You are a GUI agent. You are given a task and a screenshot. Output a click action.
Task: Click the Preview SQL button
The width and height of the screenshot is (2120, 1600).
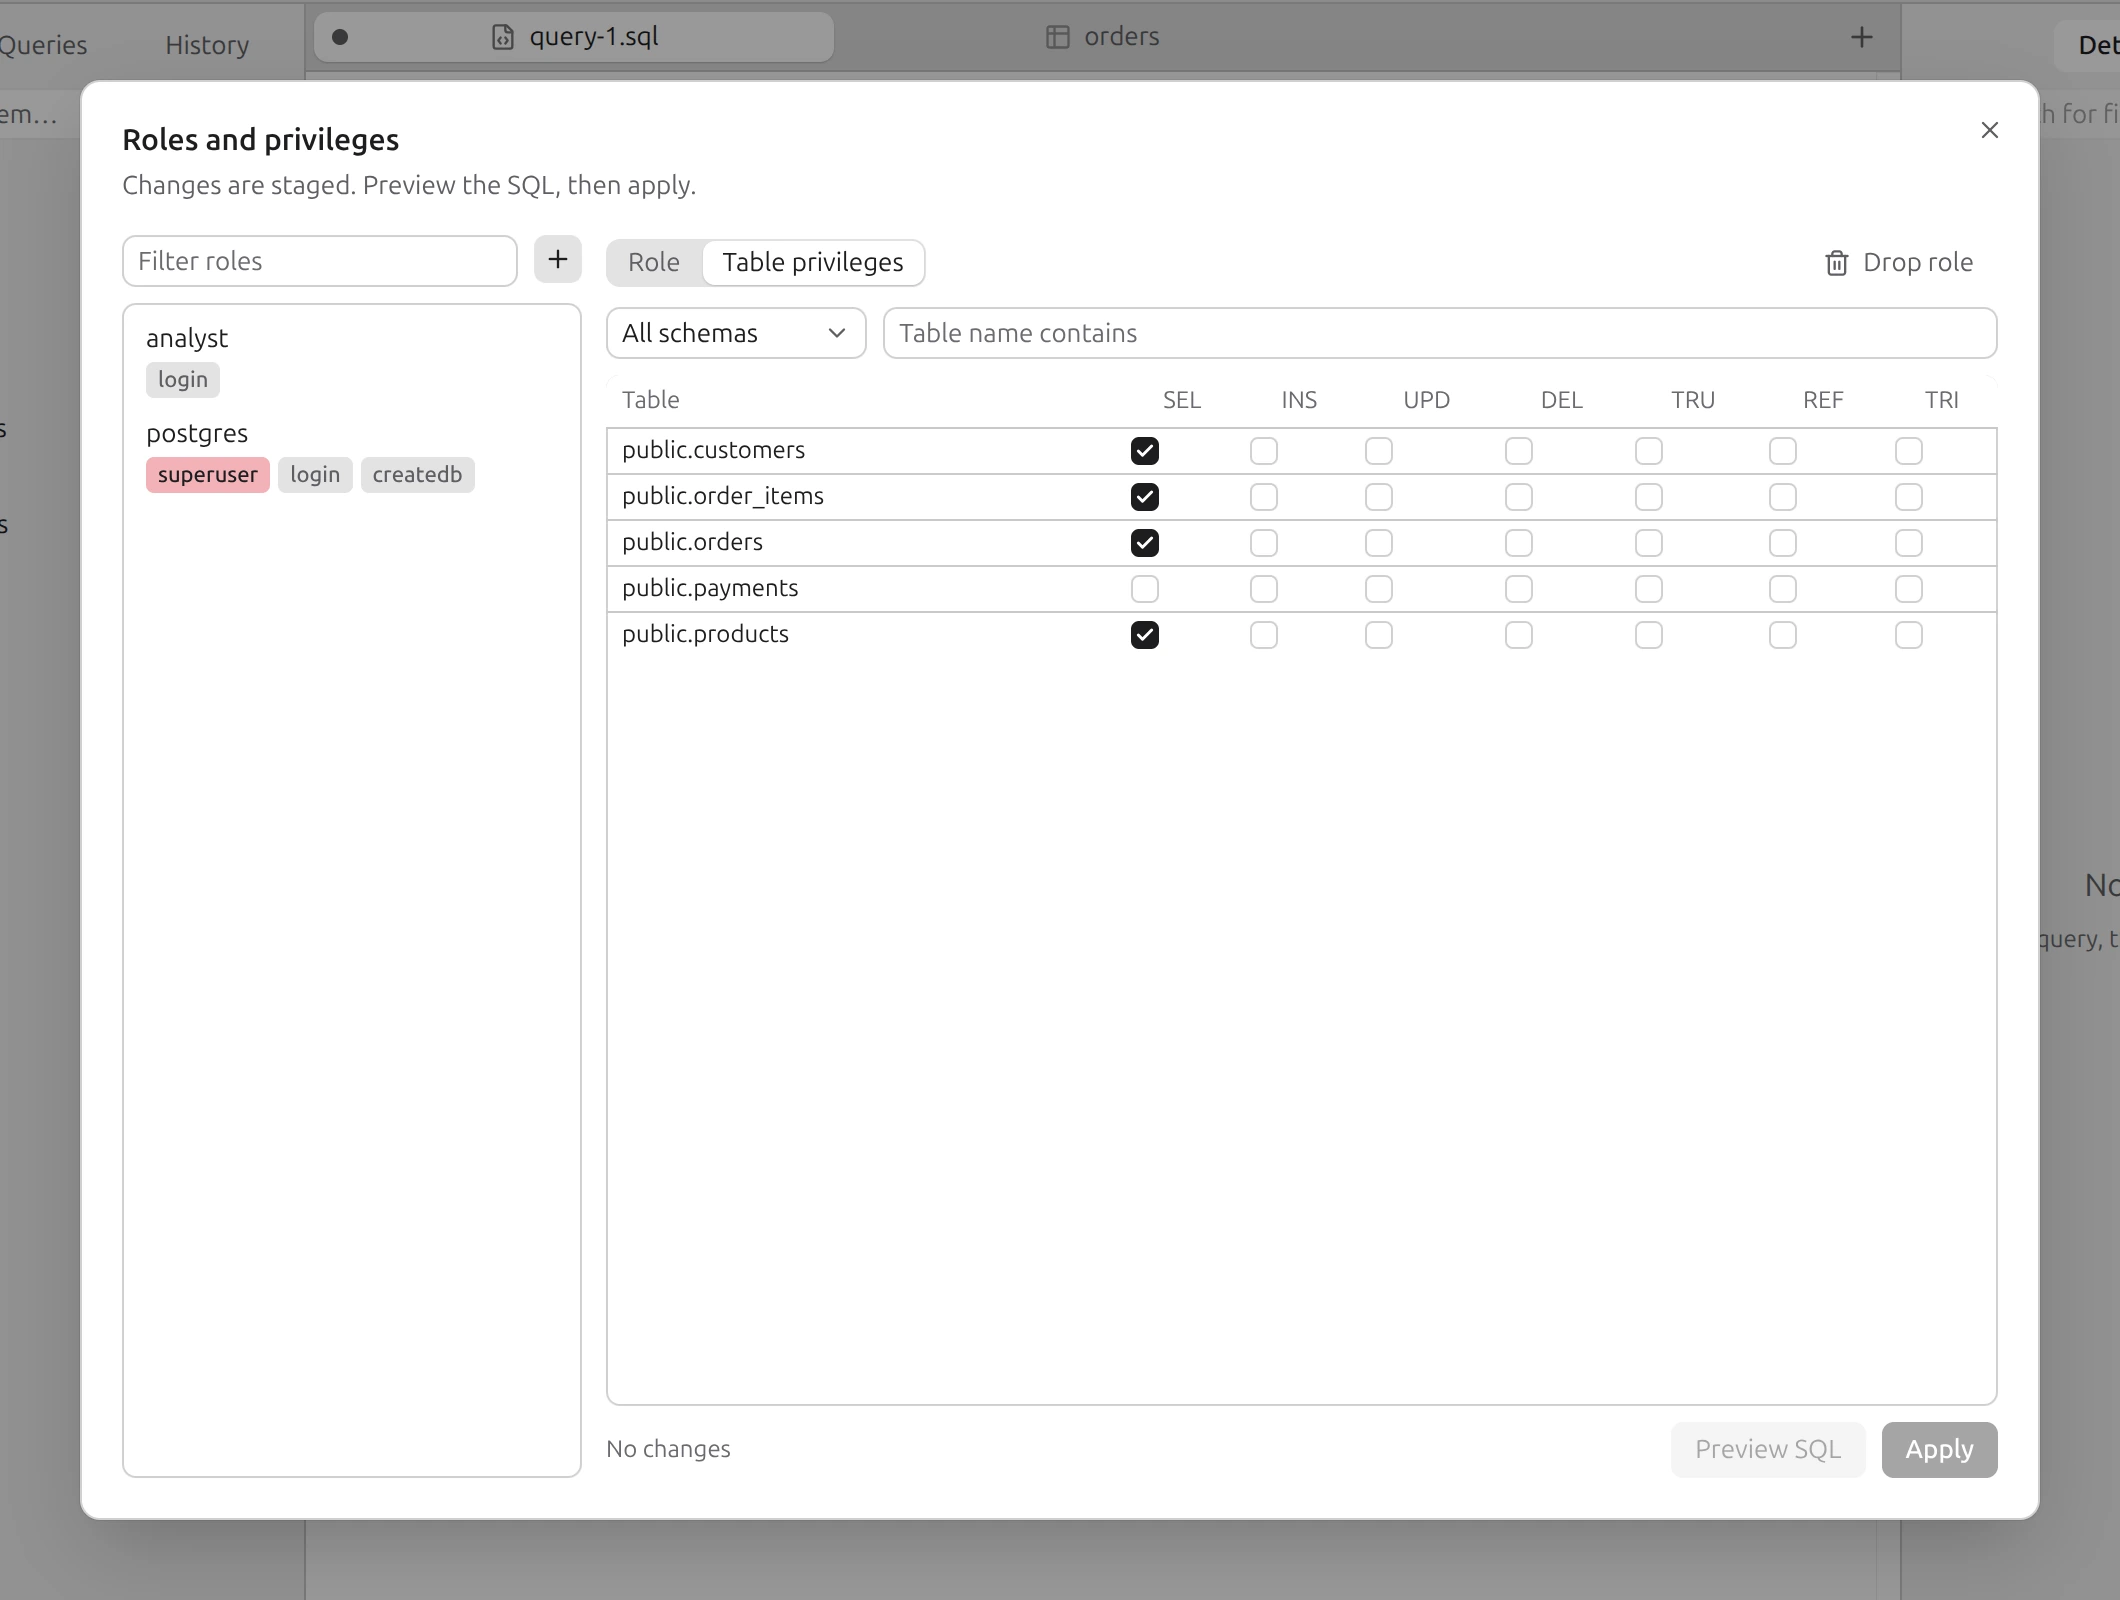[1767, 1449]
